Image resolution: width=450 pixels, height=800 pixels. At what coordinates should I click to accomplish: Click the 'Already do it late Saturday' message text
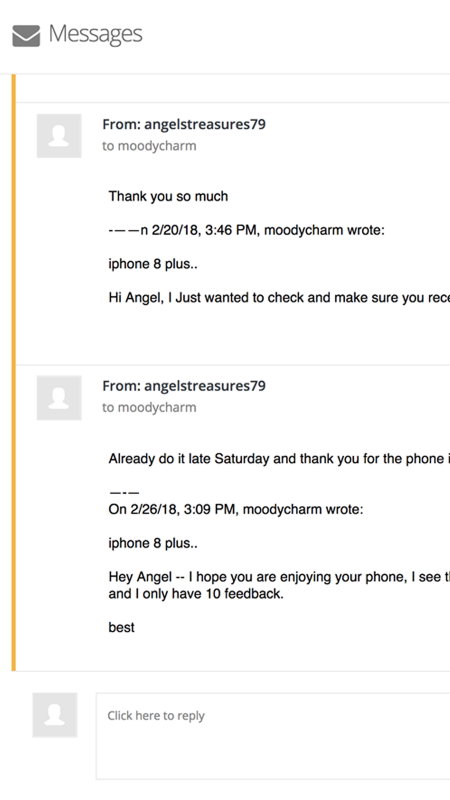[x=279, y=459]
